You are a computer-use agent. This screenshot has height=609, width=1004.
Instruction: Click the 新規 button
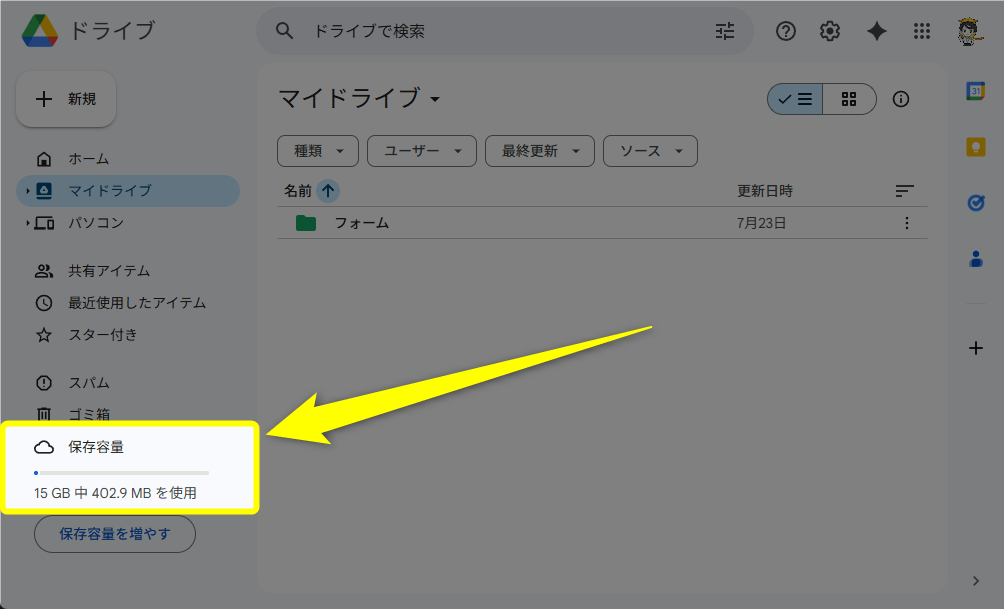66,99
